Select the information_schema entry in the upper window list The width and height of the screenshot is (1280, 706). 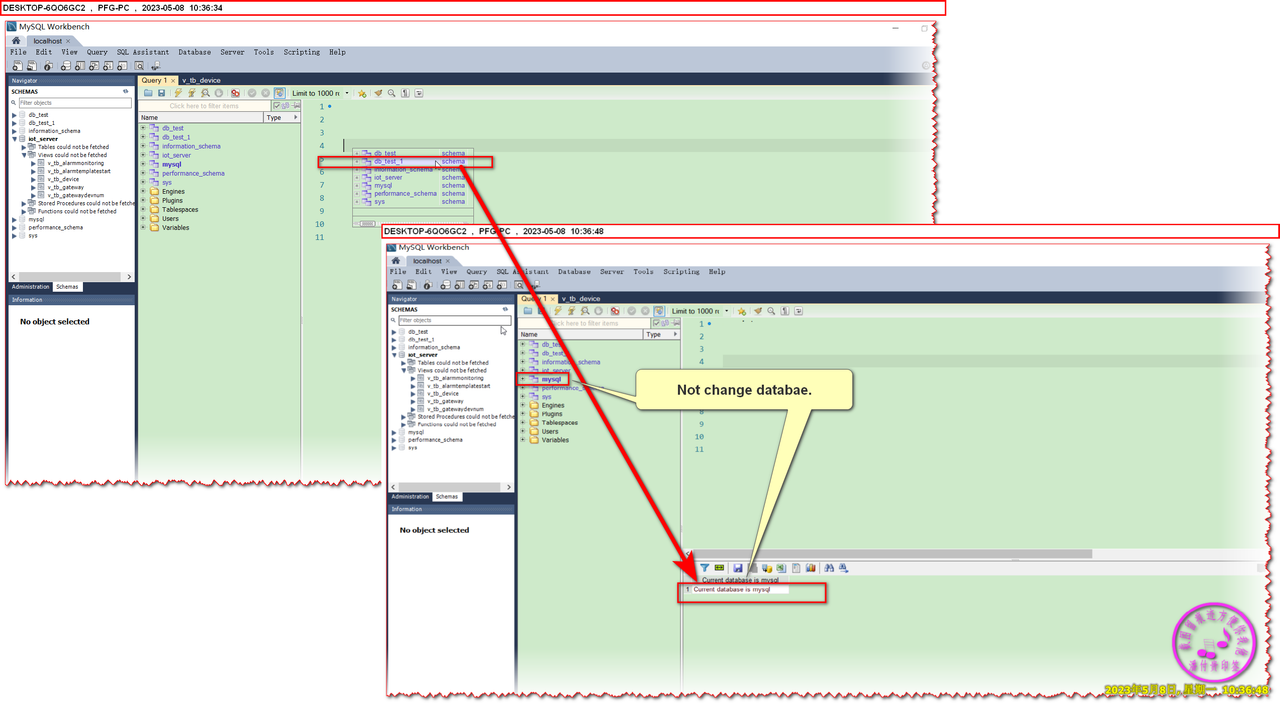tap(191, 146)
